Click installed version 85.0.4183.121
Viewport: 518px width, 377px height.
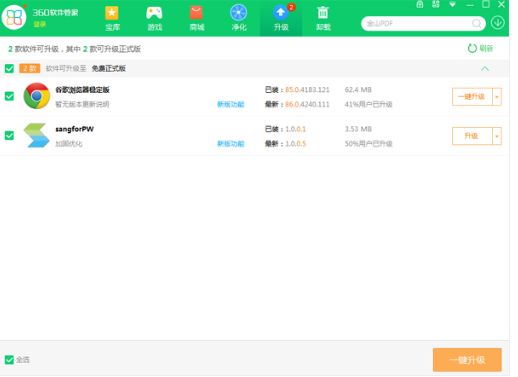pos(307,90)
